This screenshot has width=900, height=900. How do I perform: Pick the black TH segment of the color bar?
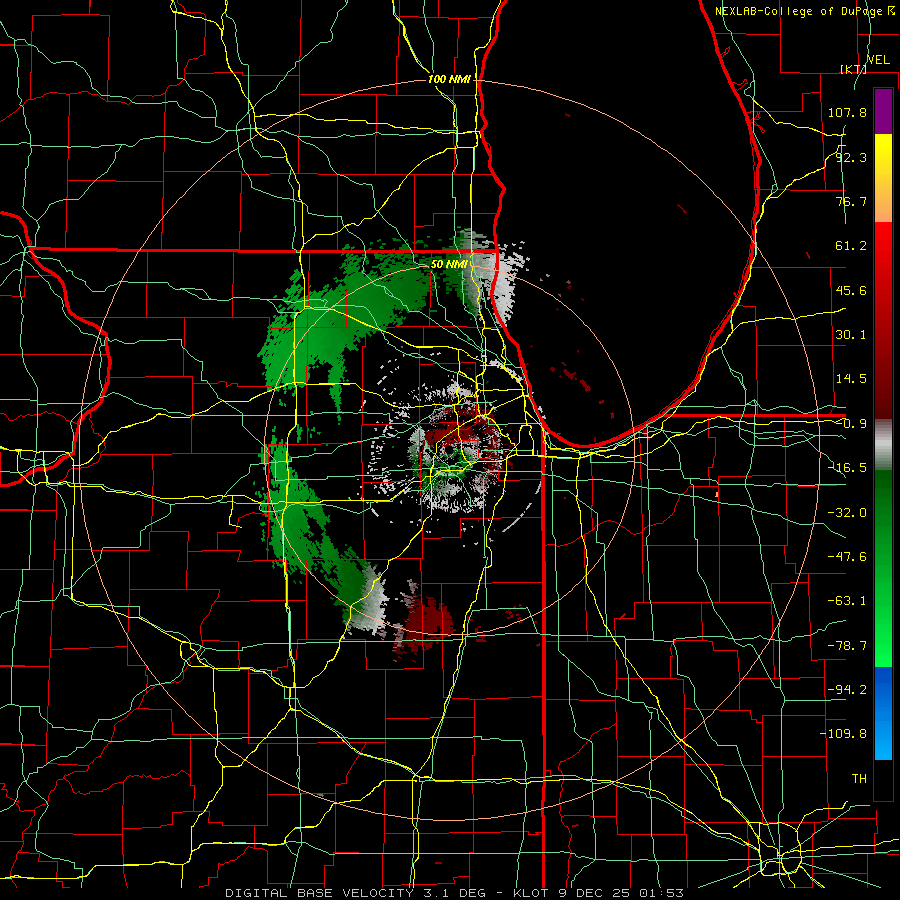883,779
